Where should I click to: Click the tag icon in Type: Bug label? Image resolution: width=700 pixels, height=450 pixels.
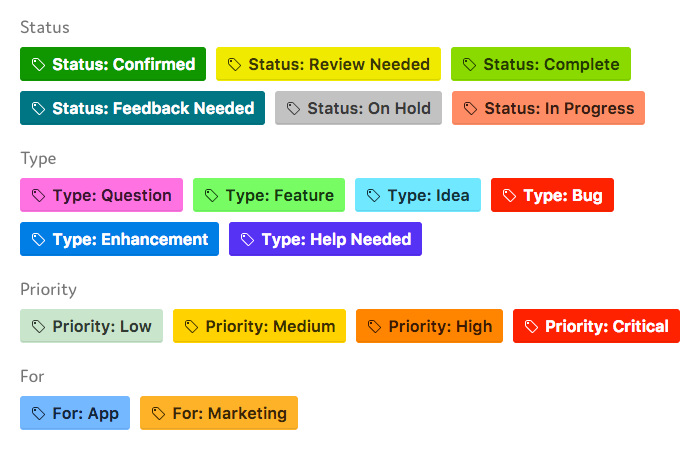(509, 195)
